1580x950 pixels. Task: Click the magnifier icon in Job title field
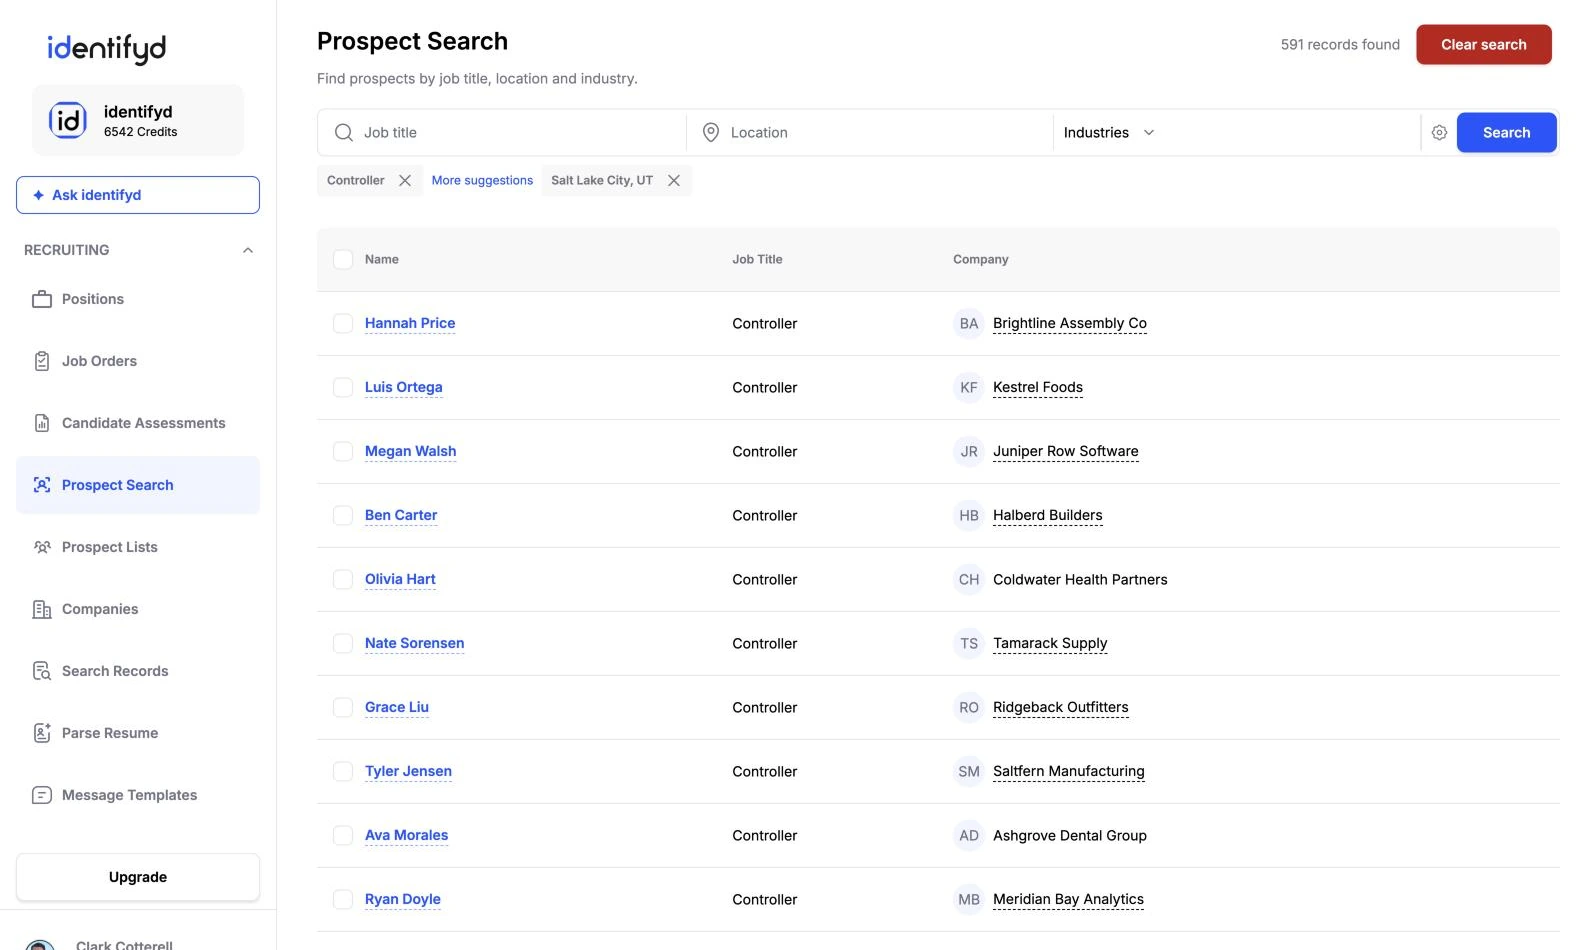[x=344, y=132]
